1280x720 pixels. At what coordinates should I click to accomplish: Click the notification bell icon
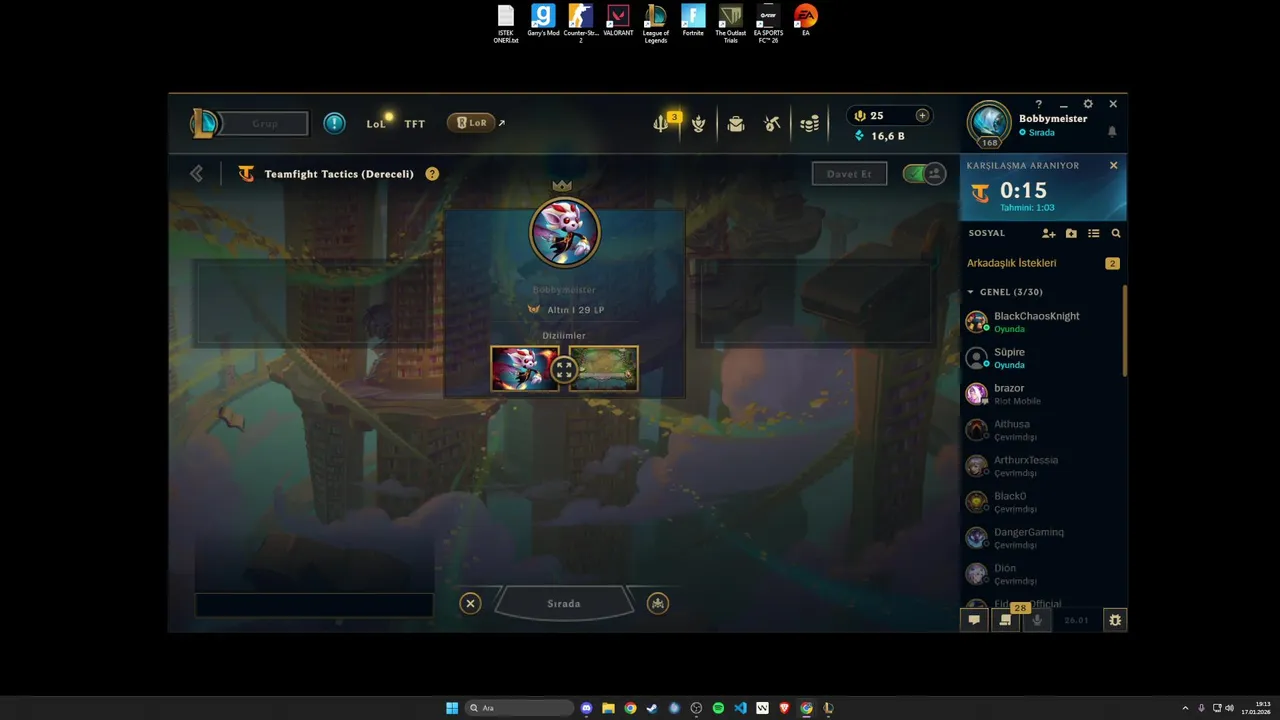[1112, 132]
